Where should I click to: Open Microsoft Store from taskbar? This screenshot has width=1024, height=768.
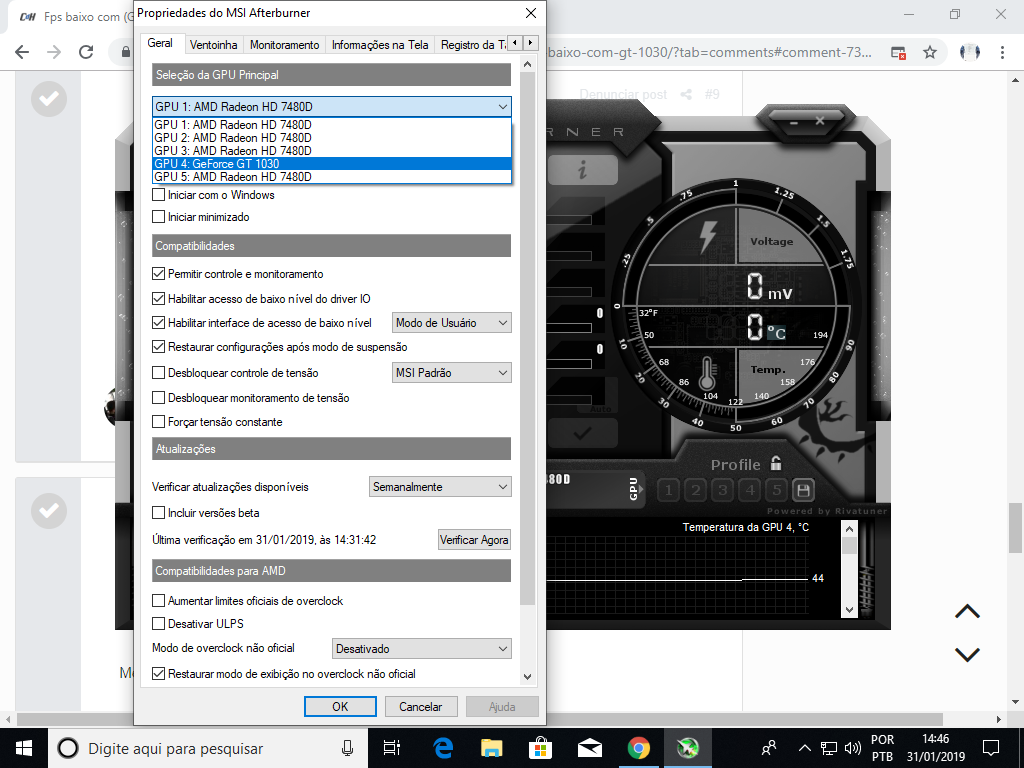[x=540, y=748]
